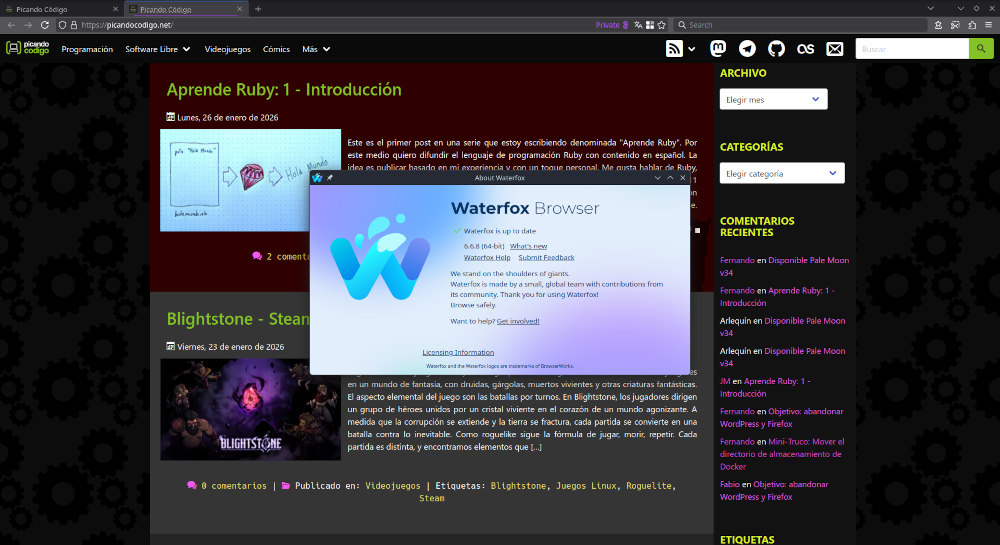Open the browser account icon

click(x=938, y=25)
